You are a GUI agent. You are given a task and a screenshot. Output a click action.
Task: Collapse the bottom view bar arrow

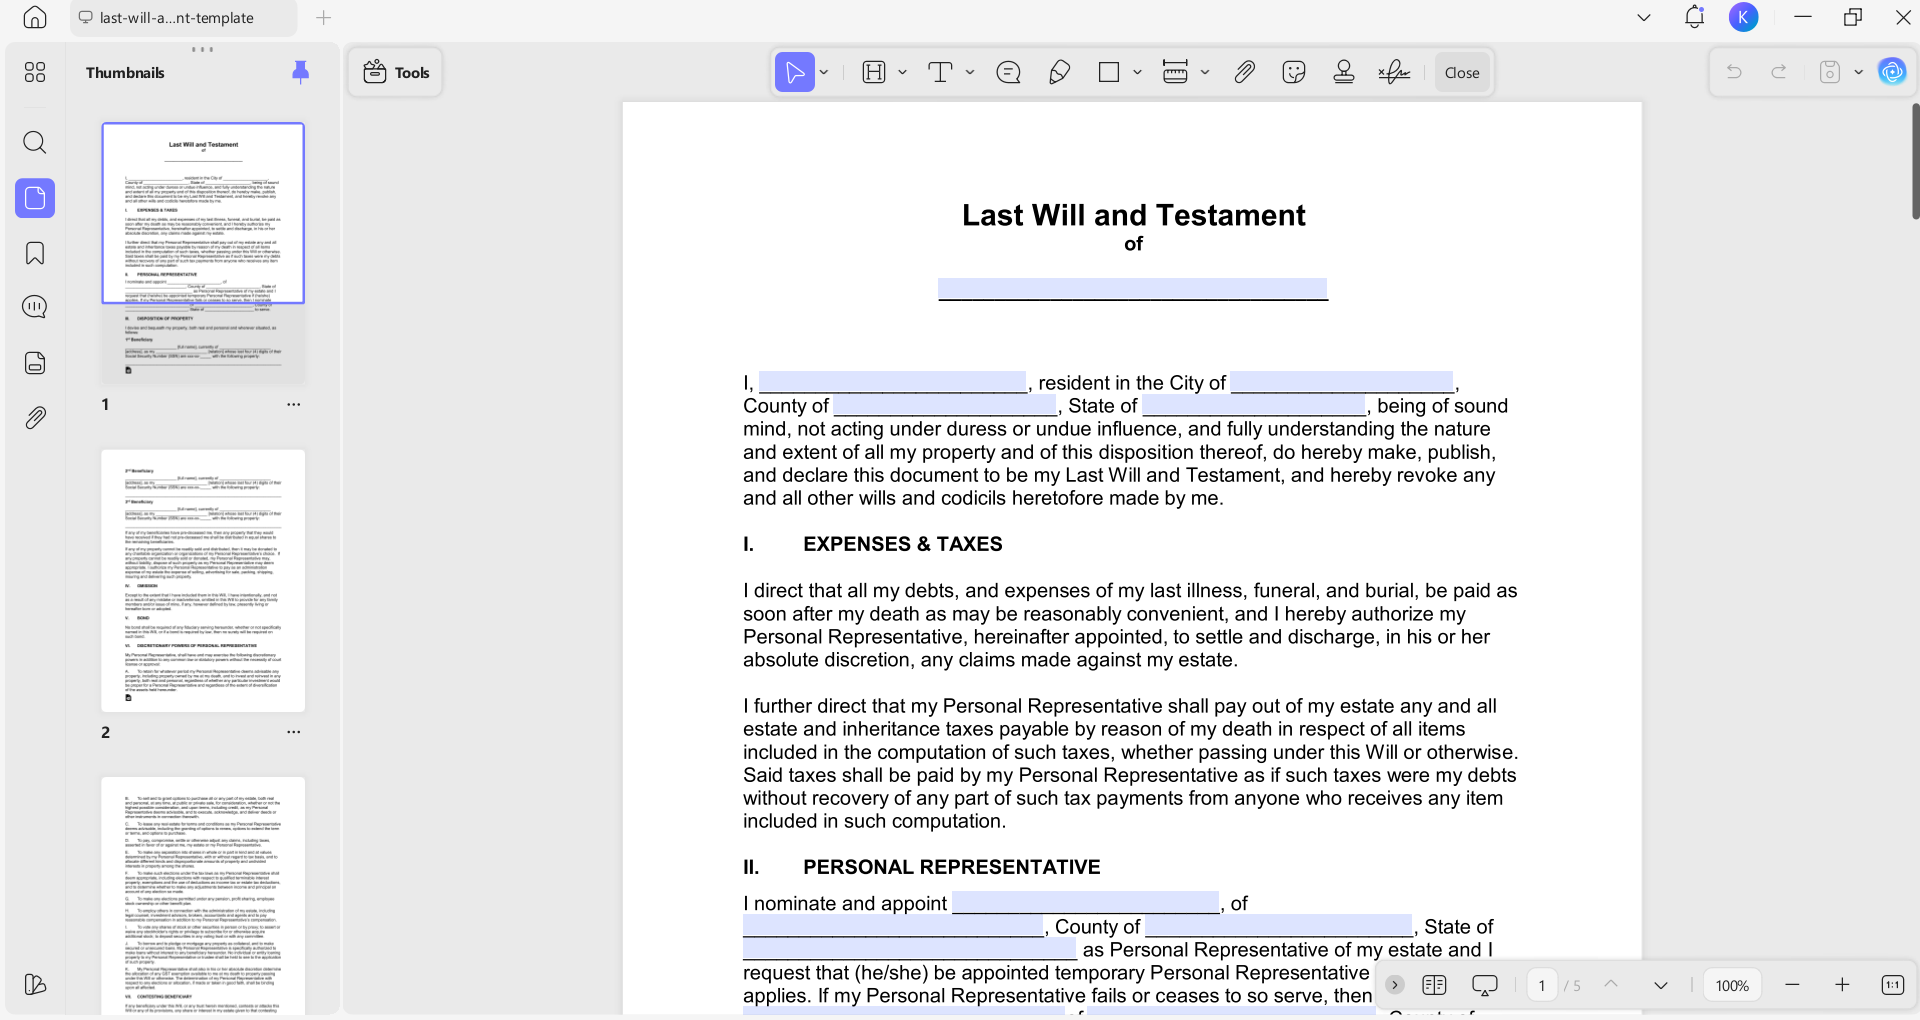[x=1394, y=985]
